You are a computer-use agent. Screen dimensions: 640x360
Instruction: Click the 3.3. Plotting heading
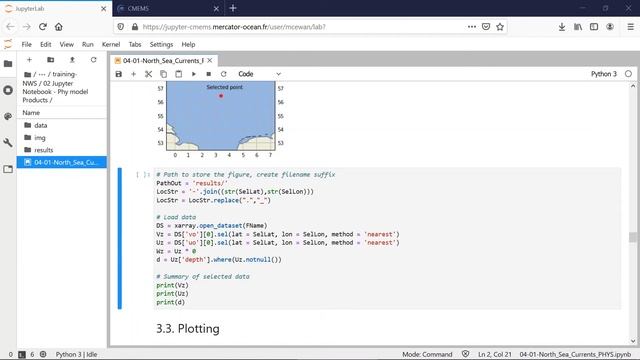188,329
